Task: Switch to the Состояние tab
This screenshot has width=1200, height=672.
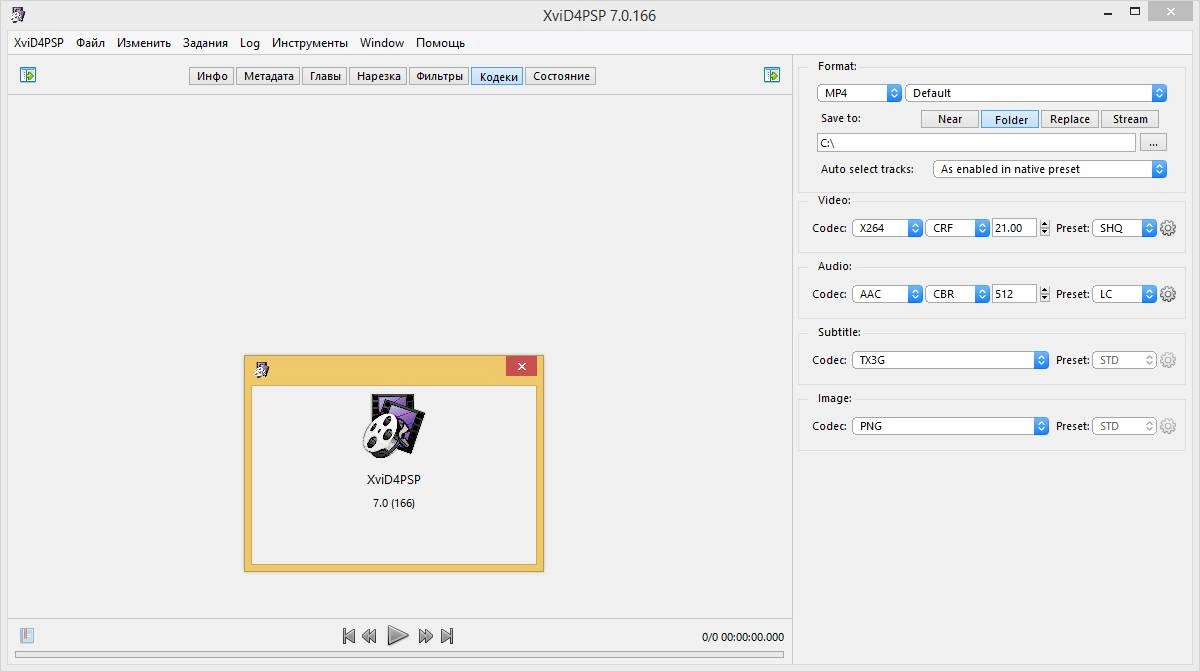Action: [561, 76]
